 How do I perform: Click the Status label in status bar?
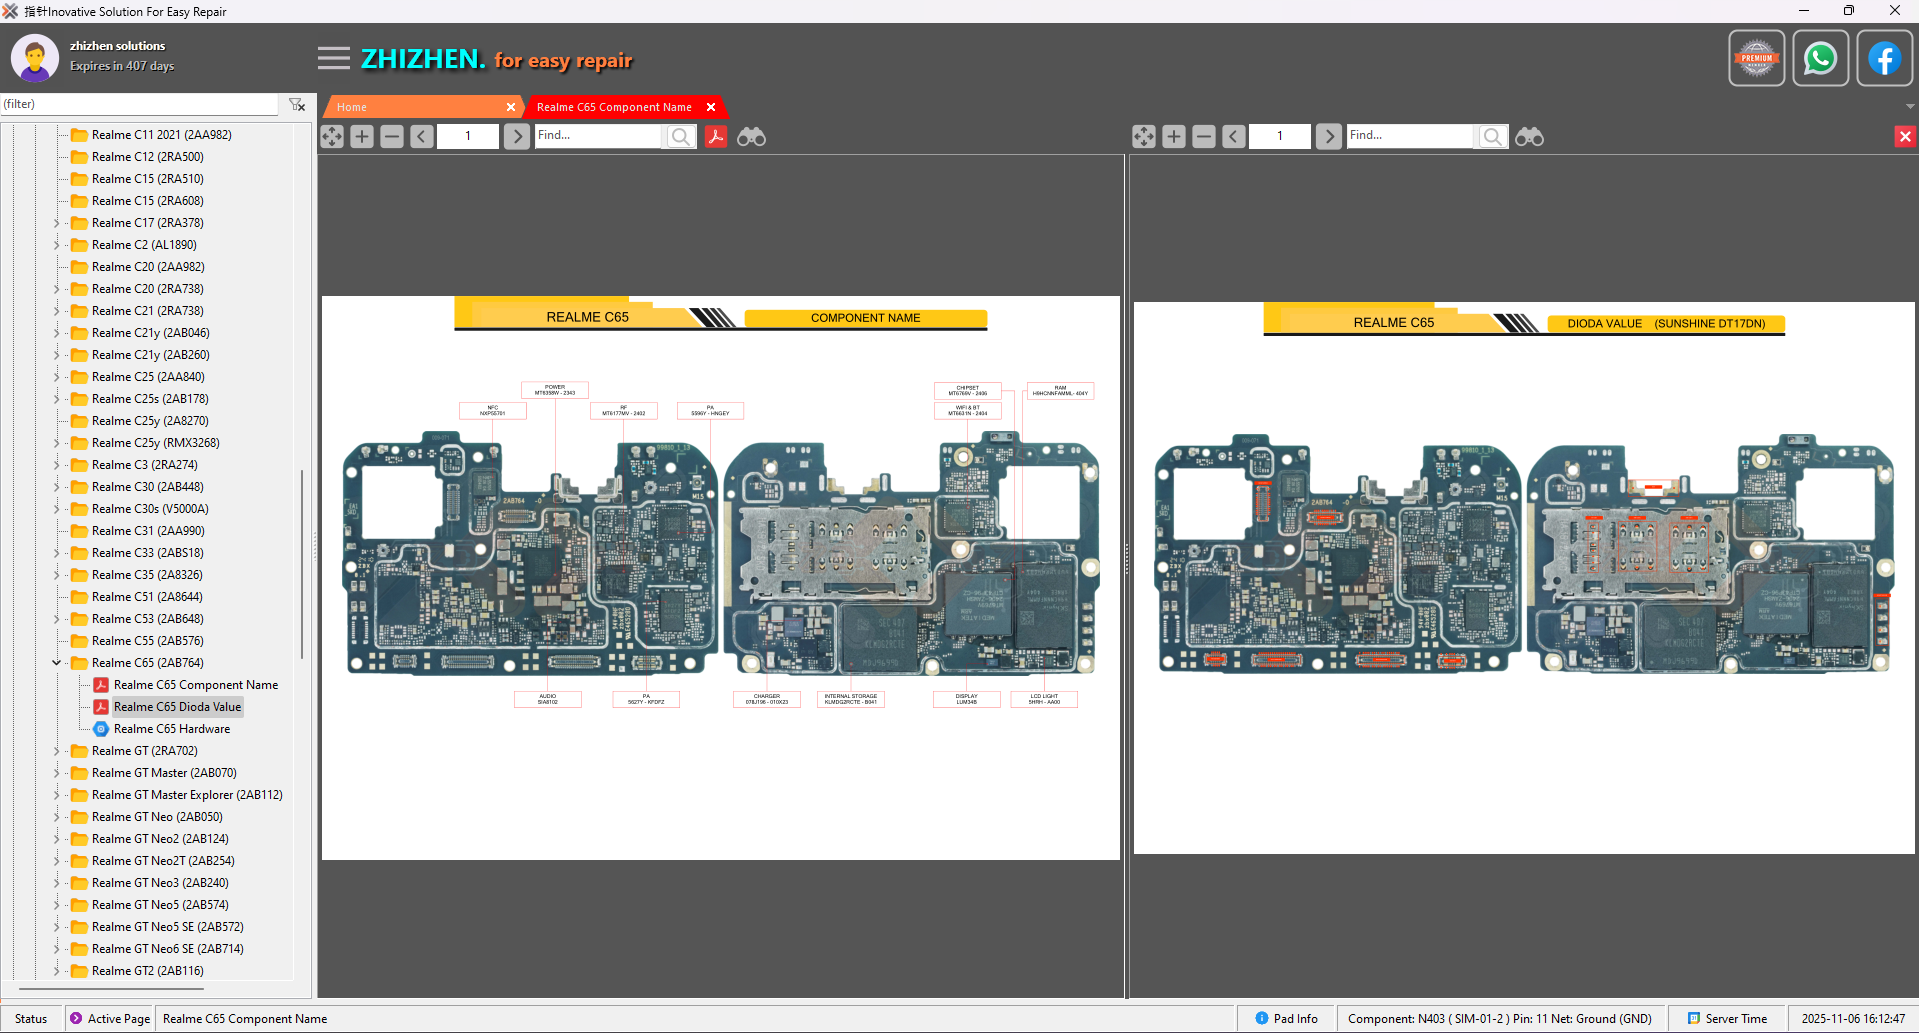[x=31, y=1019]
